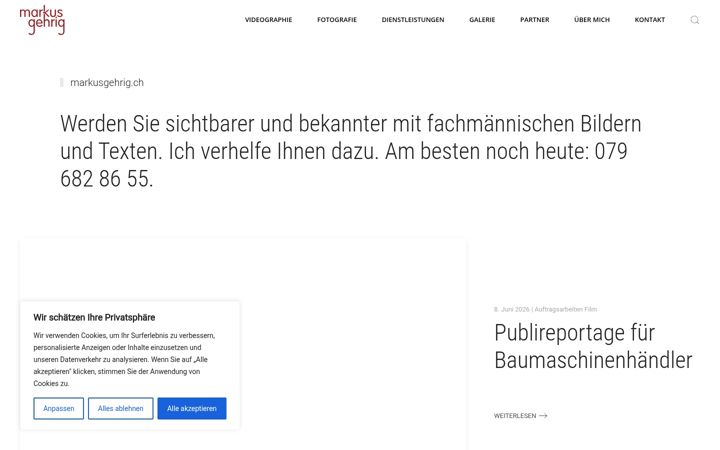Open the Fotografie menu
Viewport: 720px width, 450px height.
[x=337, y=20]
